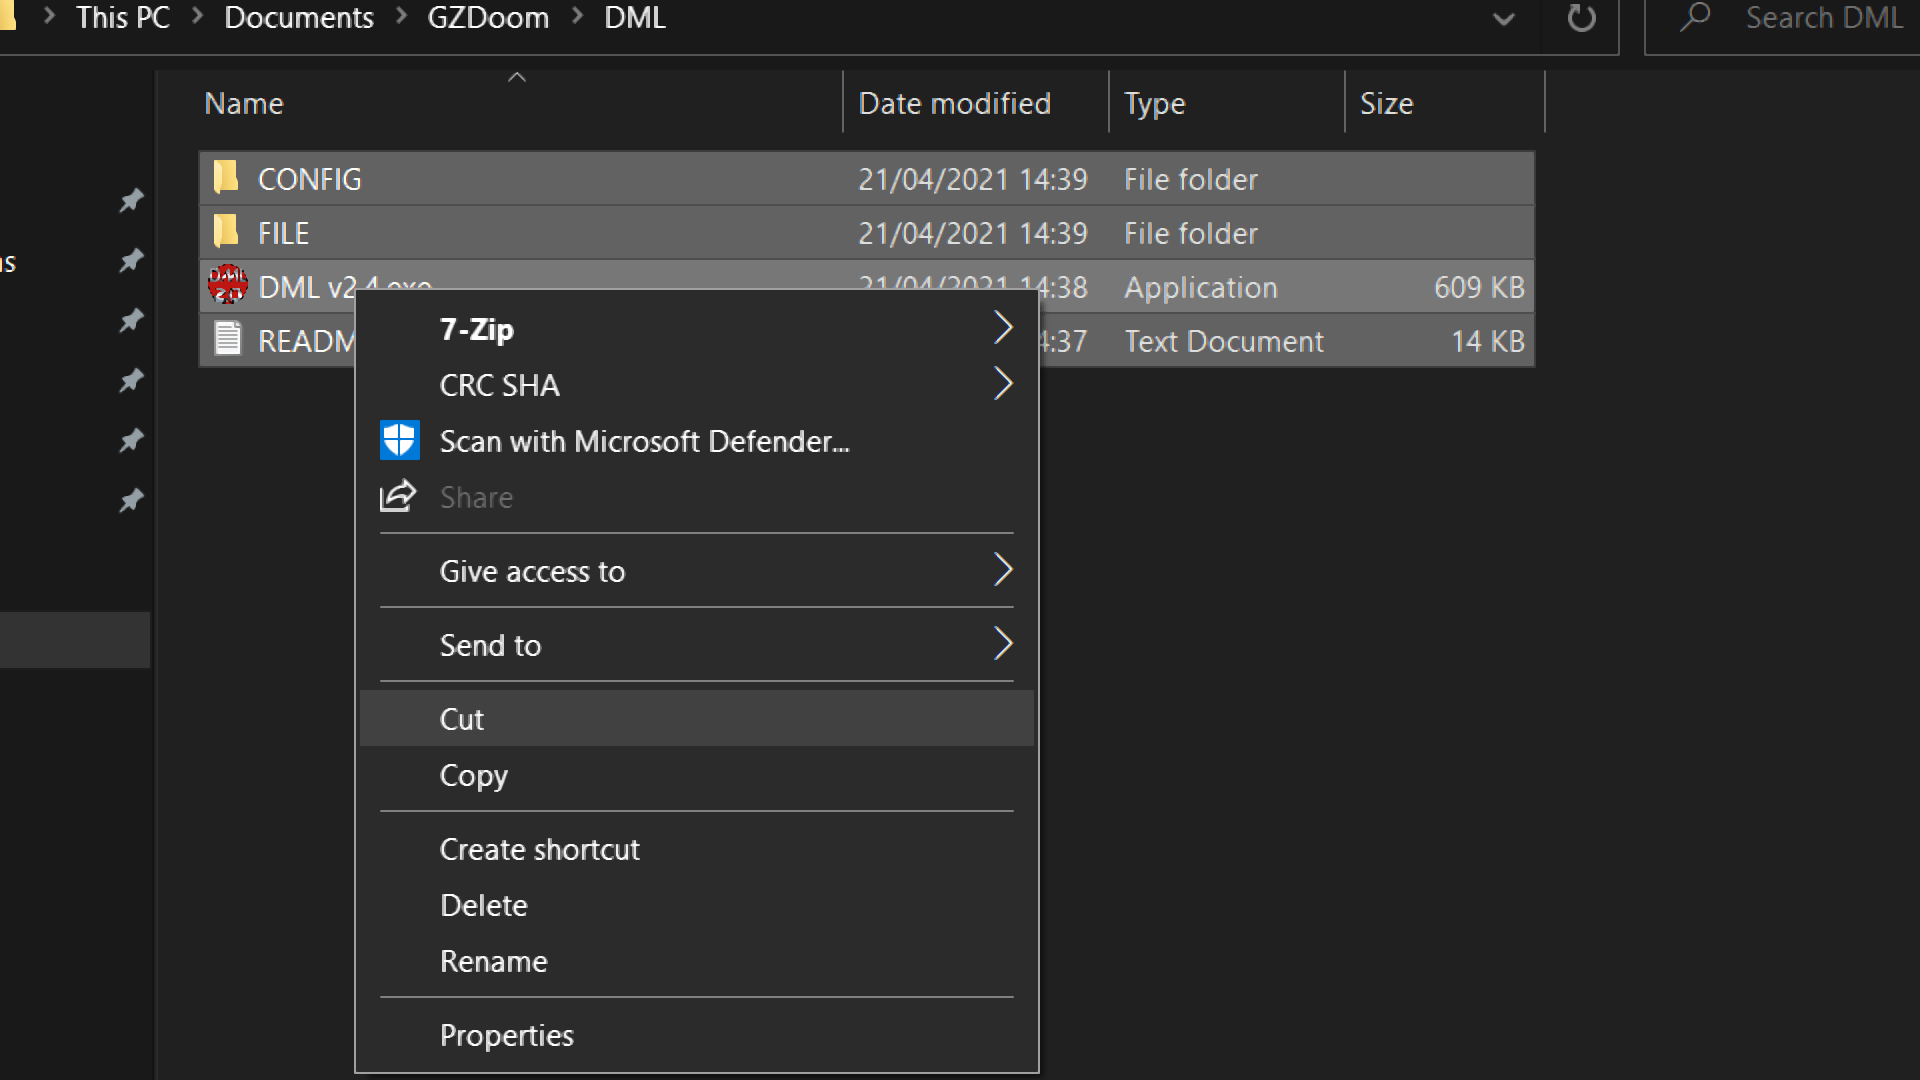
Task: Expand the CRC SHA submenu arrow
Action: [x=1002, y=384]
